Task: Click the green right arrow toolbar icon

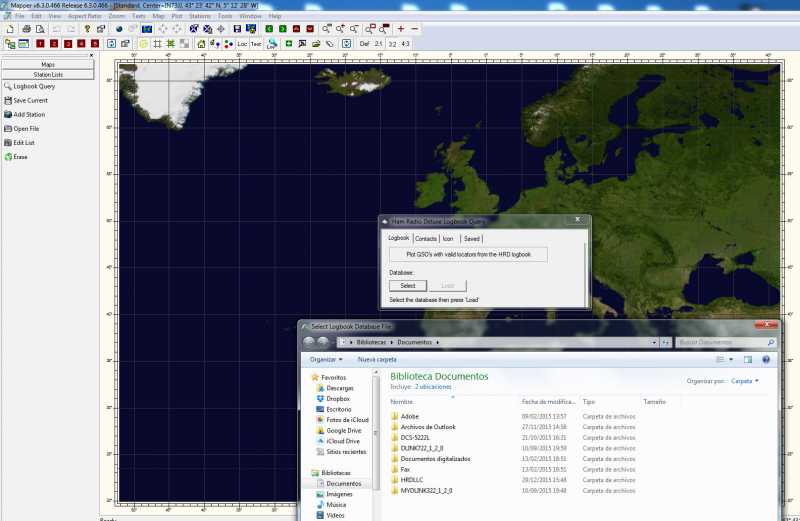Action: [283, 29]
